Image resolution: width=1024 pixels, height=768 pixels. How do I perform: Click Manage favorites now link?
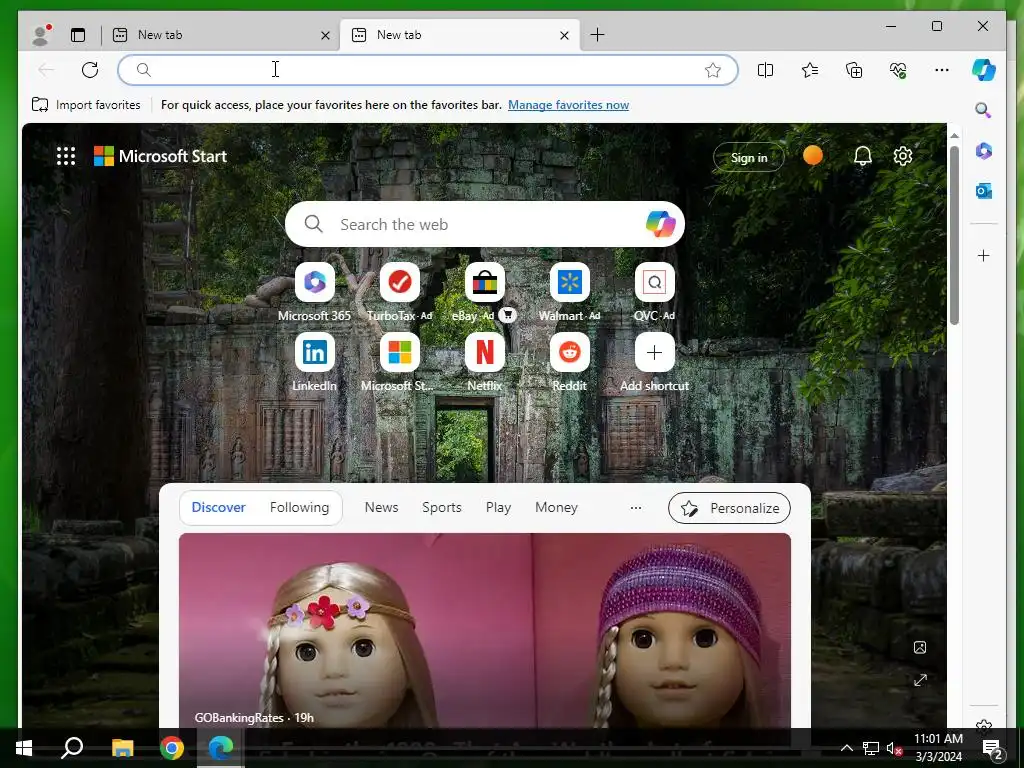tap(568, 105)
